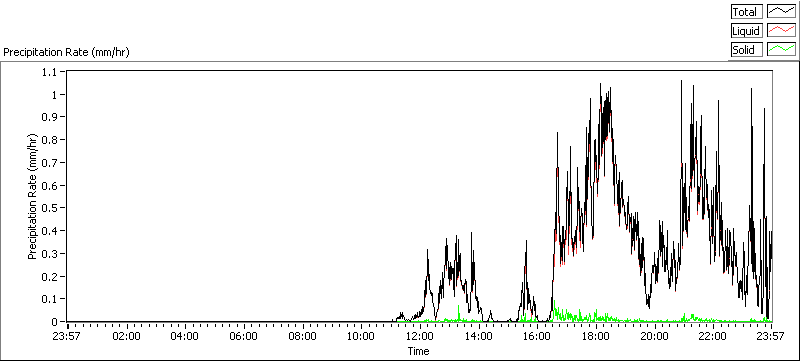Click the 08:00 time tick label
This screenshot has height=361, width=800.
303,337
